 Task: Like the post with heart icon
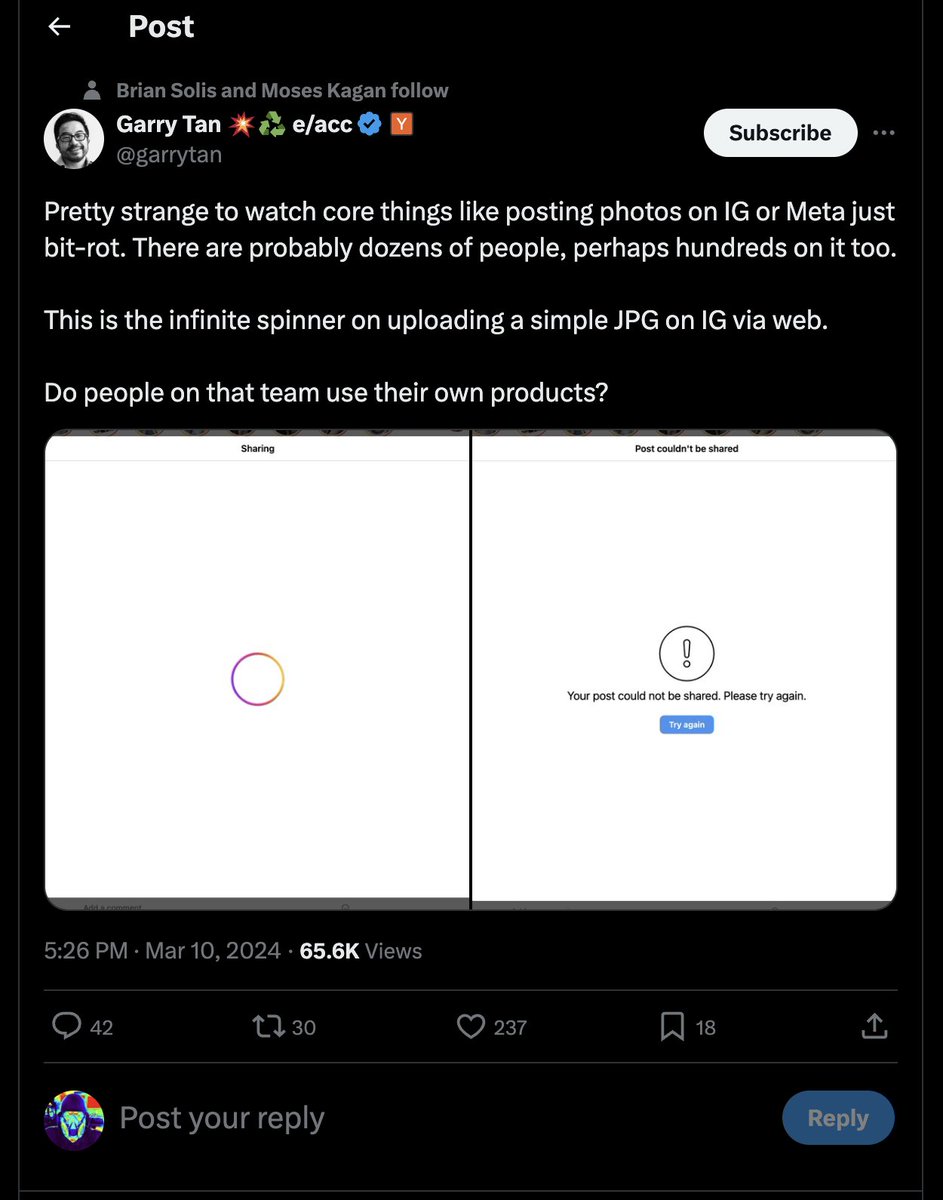pyautogui.click(x=470, y=1026)
